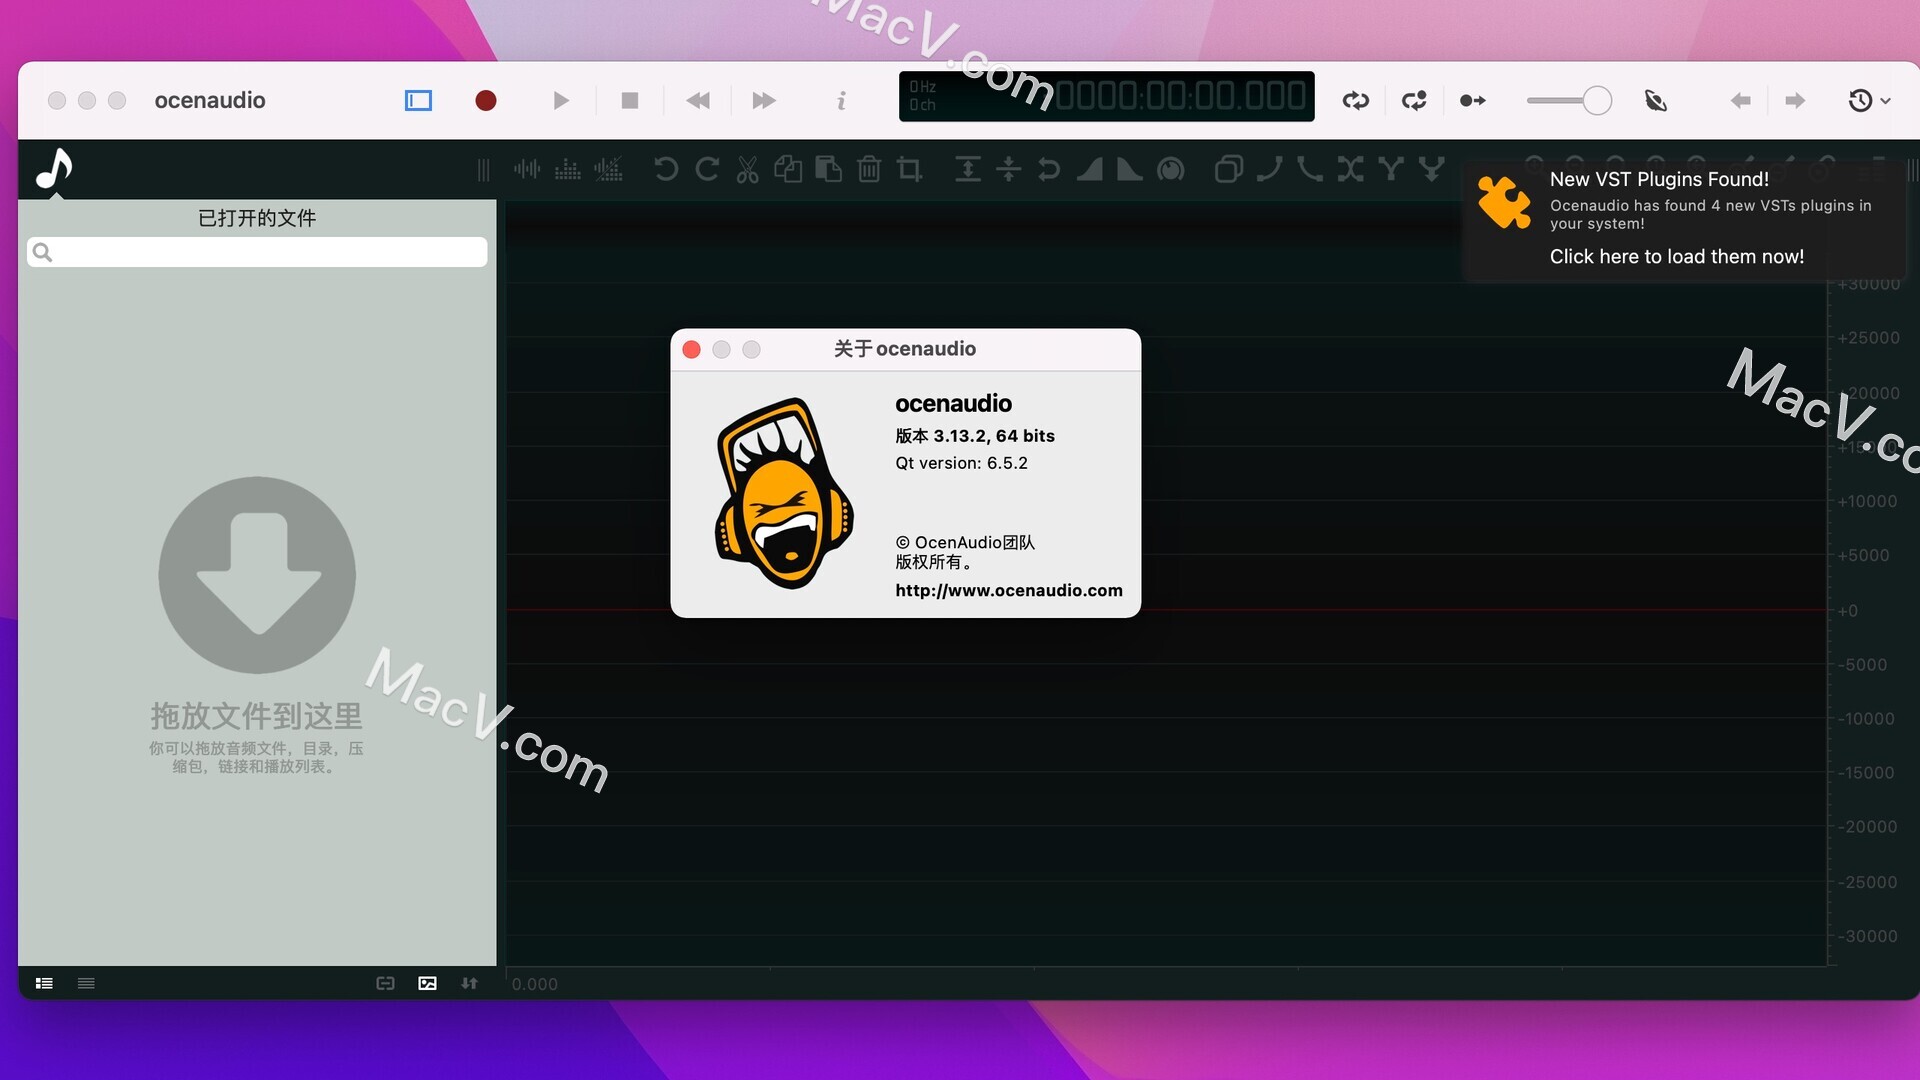Close the About ocenaudio dialog
1920x1080 pixels.
[x=691, y=349]
